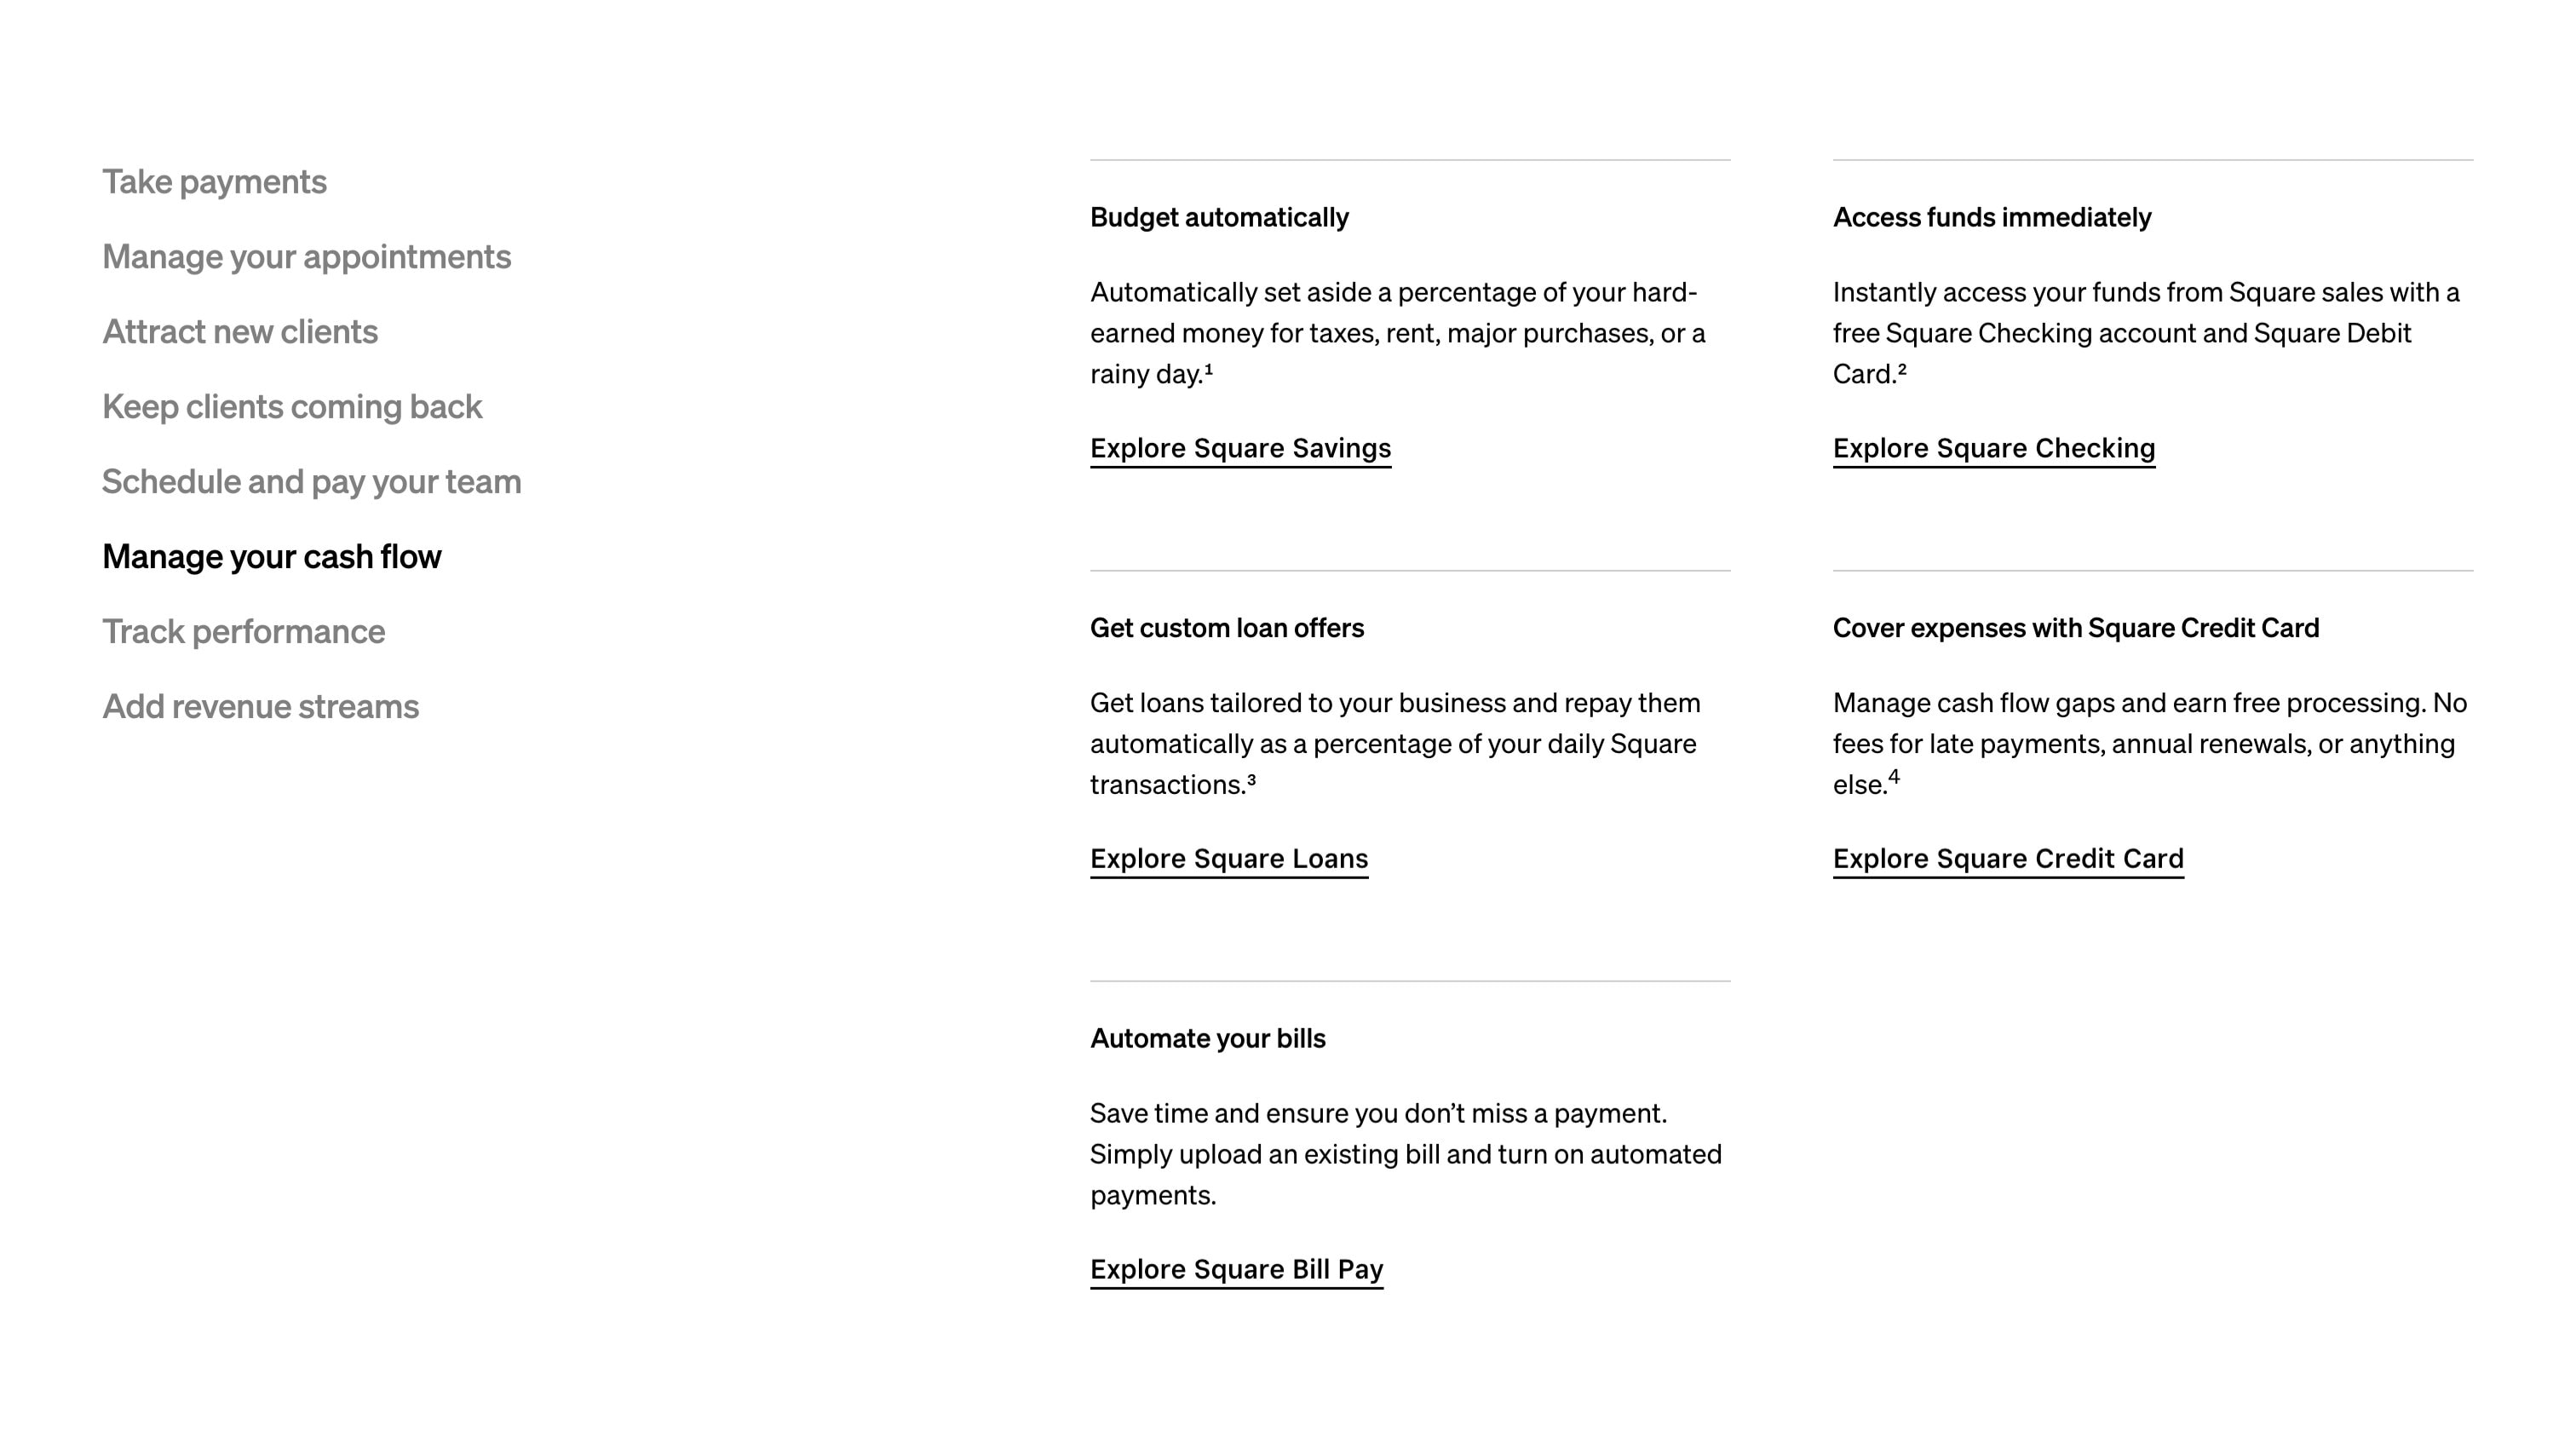Viewport: 2576px width, 1449px height.
Task: Open the Add revenue streams tab
Action: [260, 707]
